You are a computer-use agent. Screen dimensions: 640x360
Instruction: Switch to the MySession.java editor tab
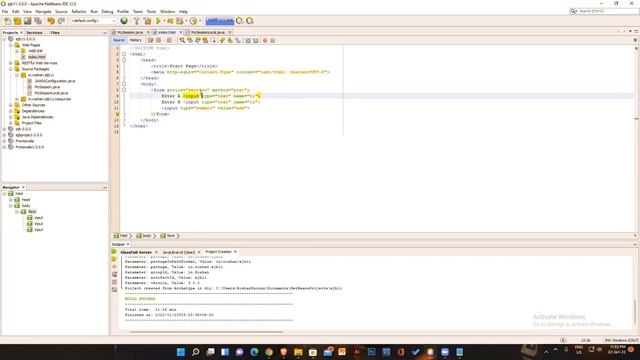130,32
